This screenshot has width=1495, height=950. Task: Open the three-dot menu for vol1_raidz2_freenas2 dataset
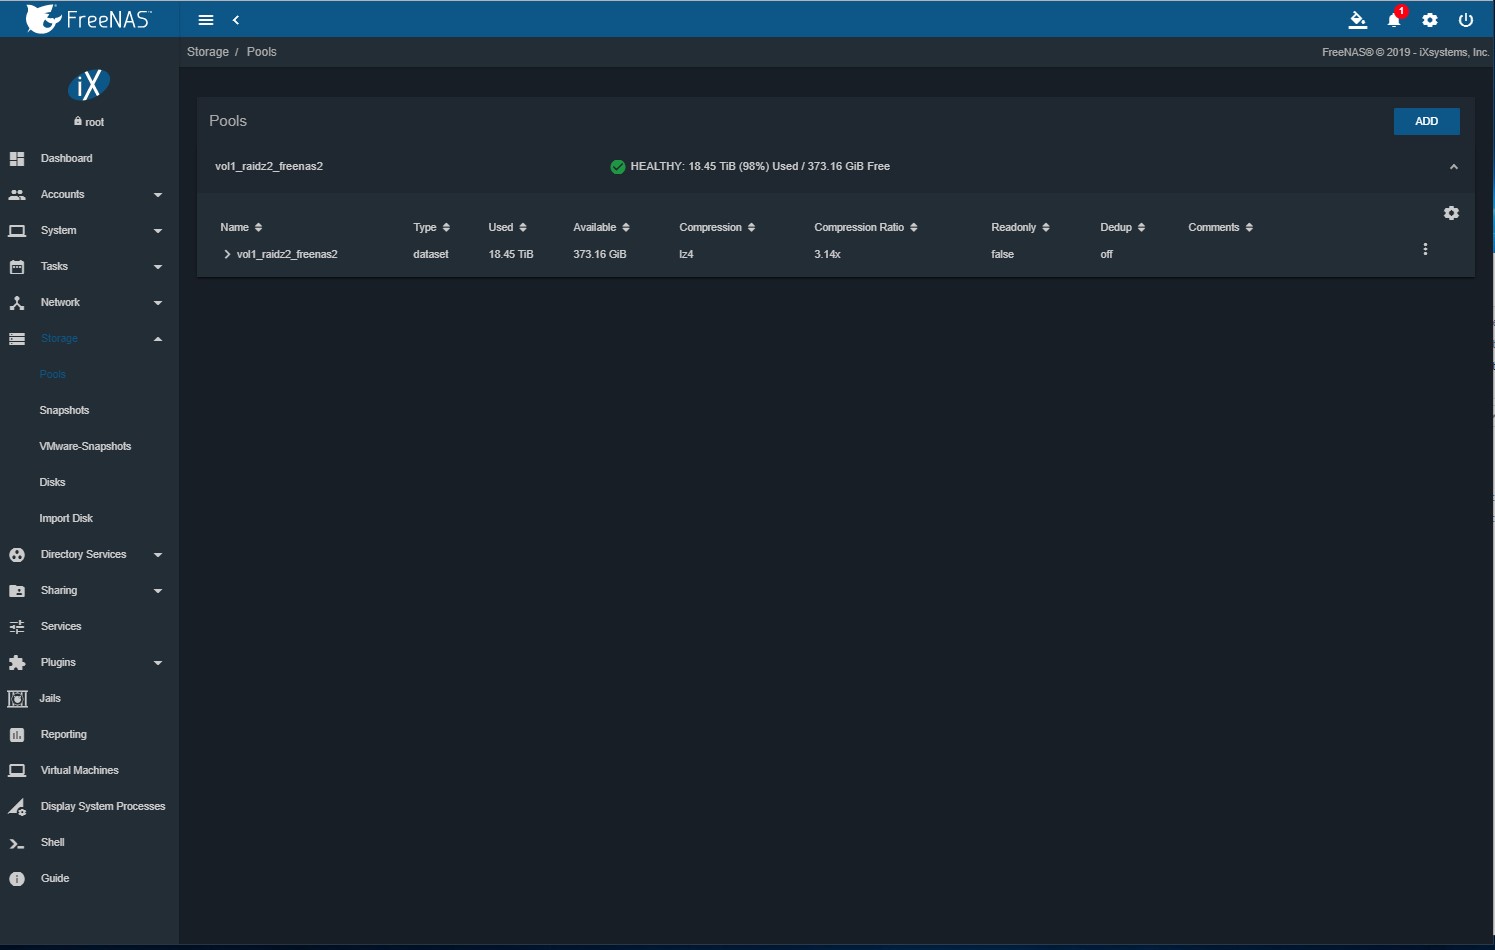coord(1425,249)
